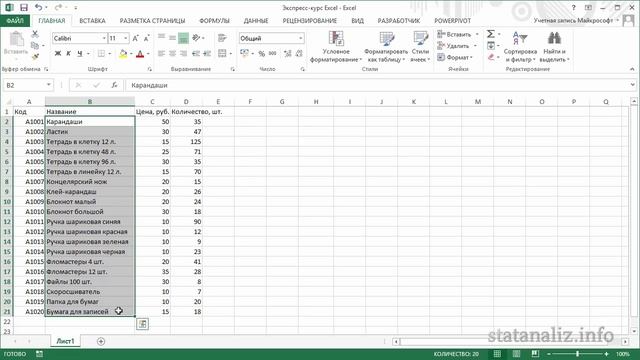Switch to the РАЗМЕТКА СТРАНИЦЫ tab
Image resolution: width=640 pixels, height=360 pixels.
click(x=152, y=20)
